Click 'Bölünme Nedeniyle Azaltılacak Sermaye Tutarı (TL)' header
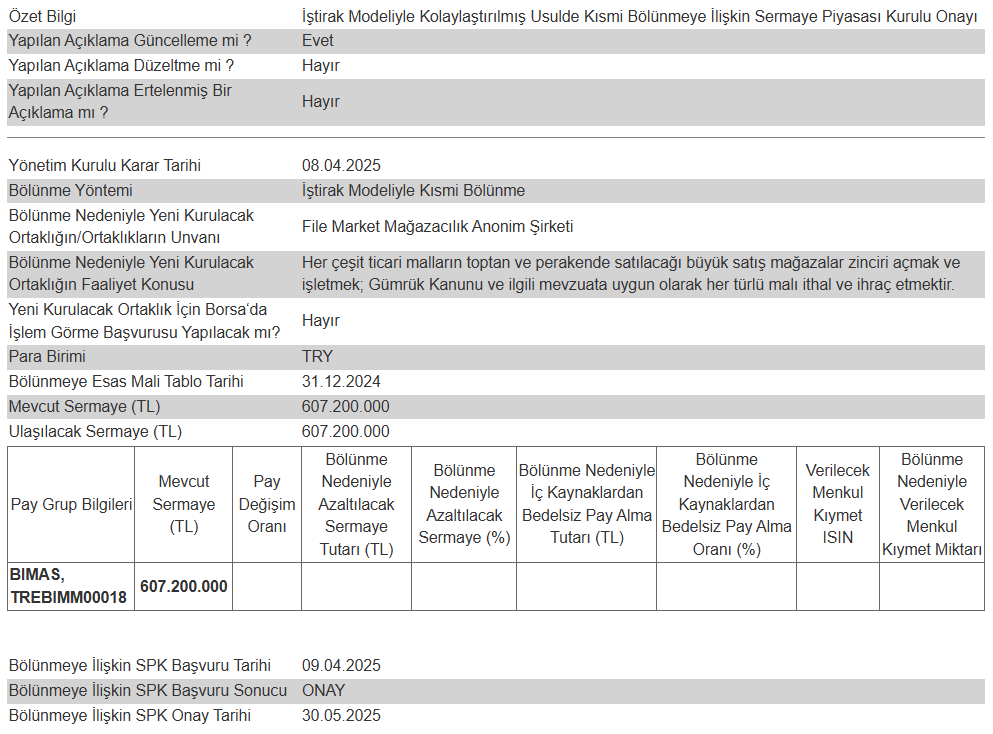This screenshot has width=993, height=734. point(355,504)
